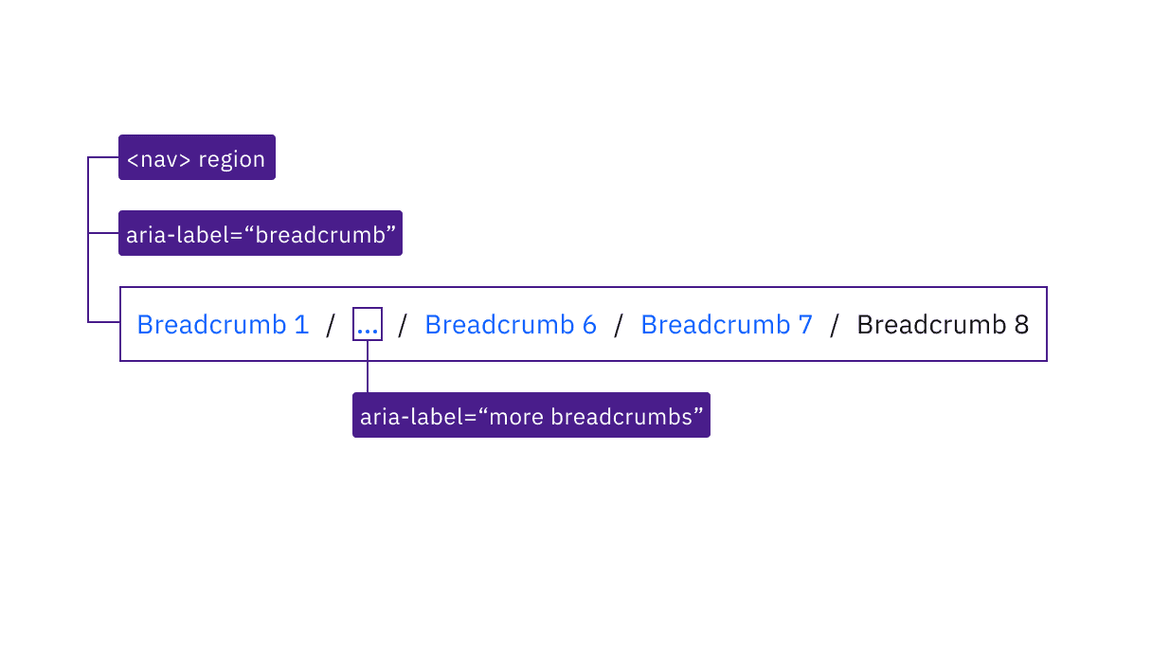Click the digit 8 in Breadcrumb 8
This screenshot has width=1152, height=648.
click(1021, 325)
